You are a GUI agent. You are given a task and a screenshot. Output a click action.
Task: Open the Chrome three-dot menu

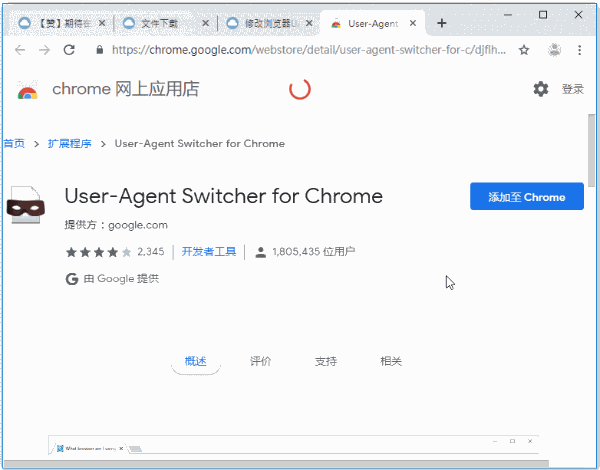(579, 50)
